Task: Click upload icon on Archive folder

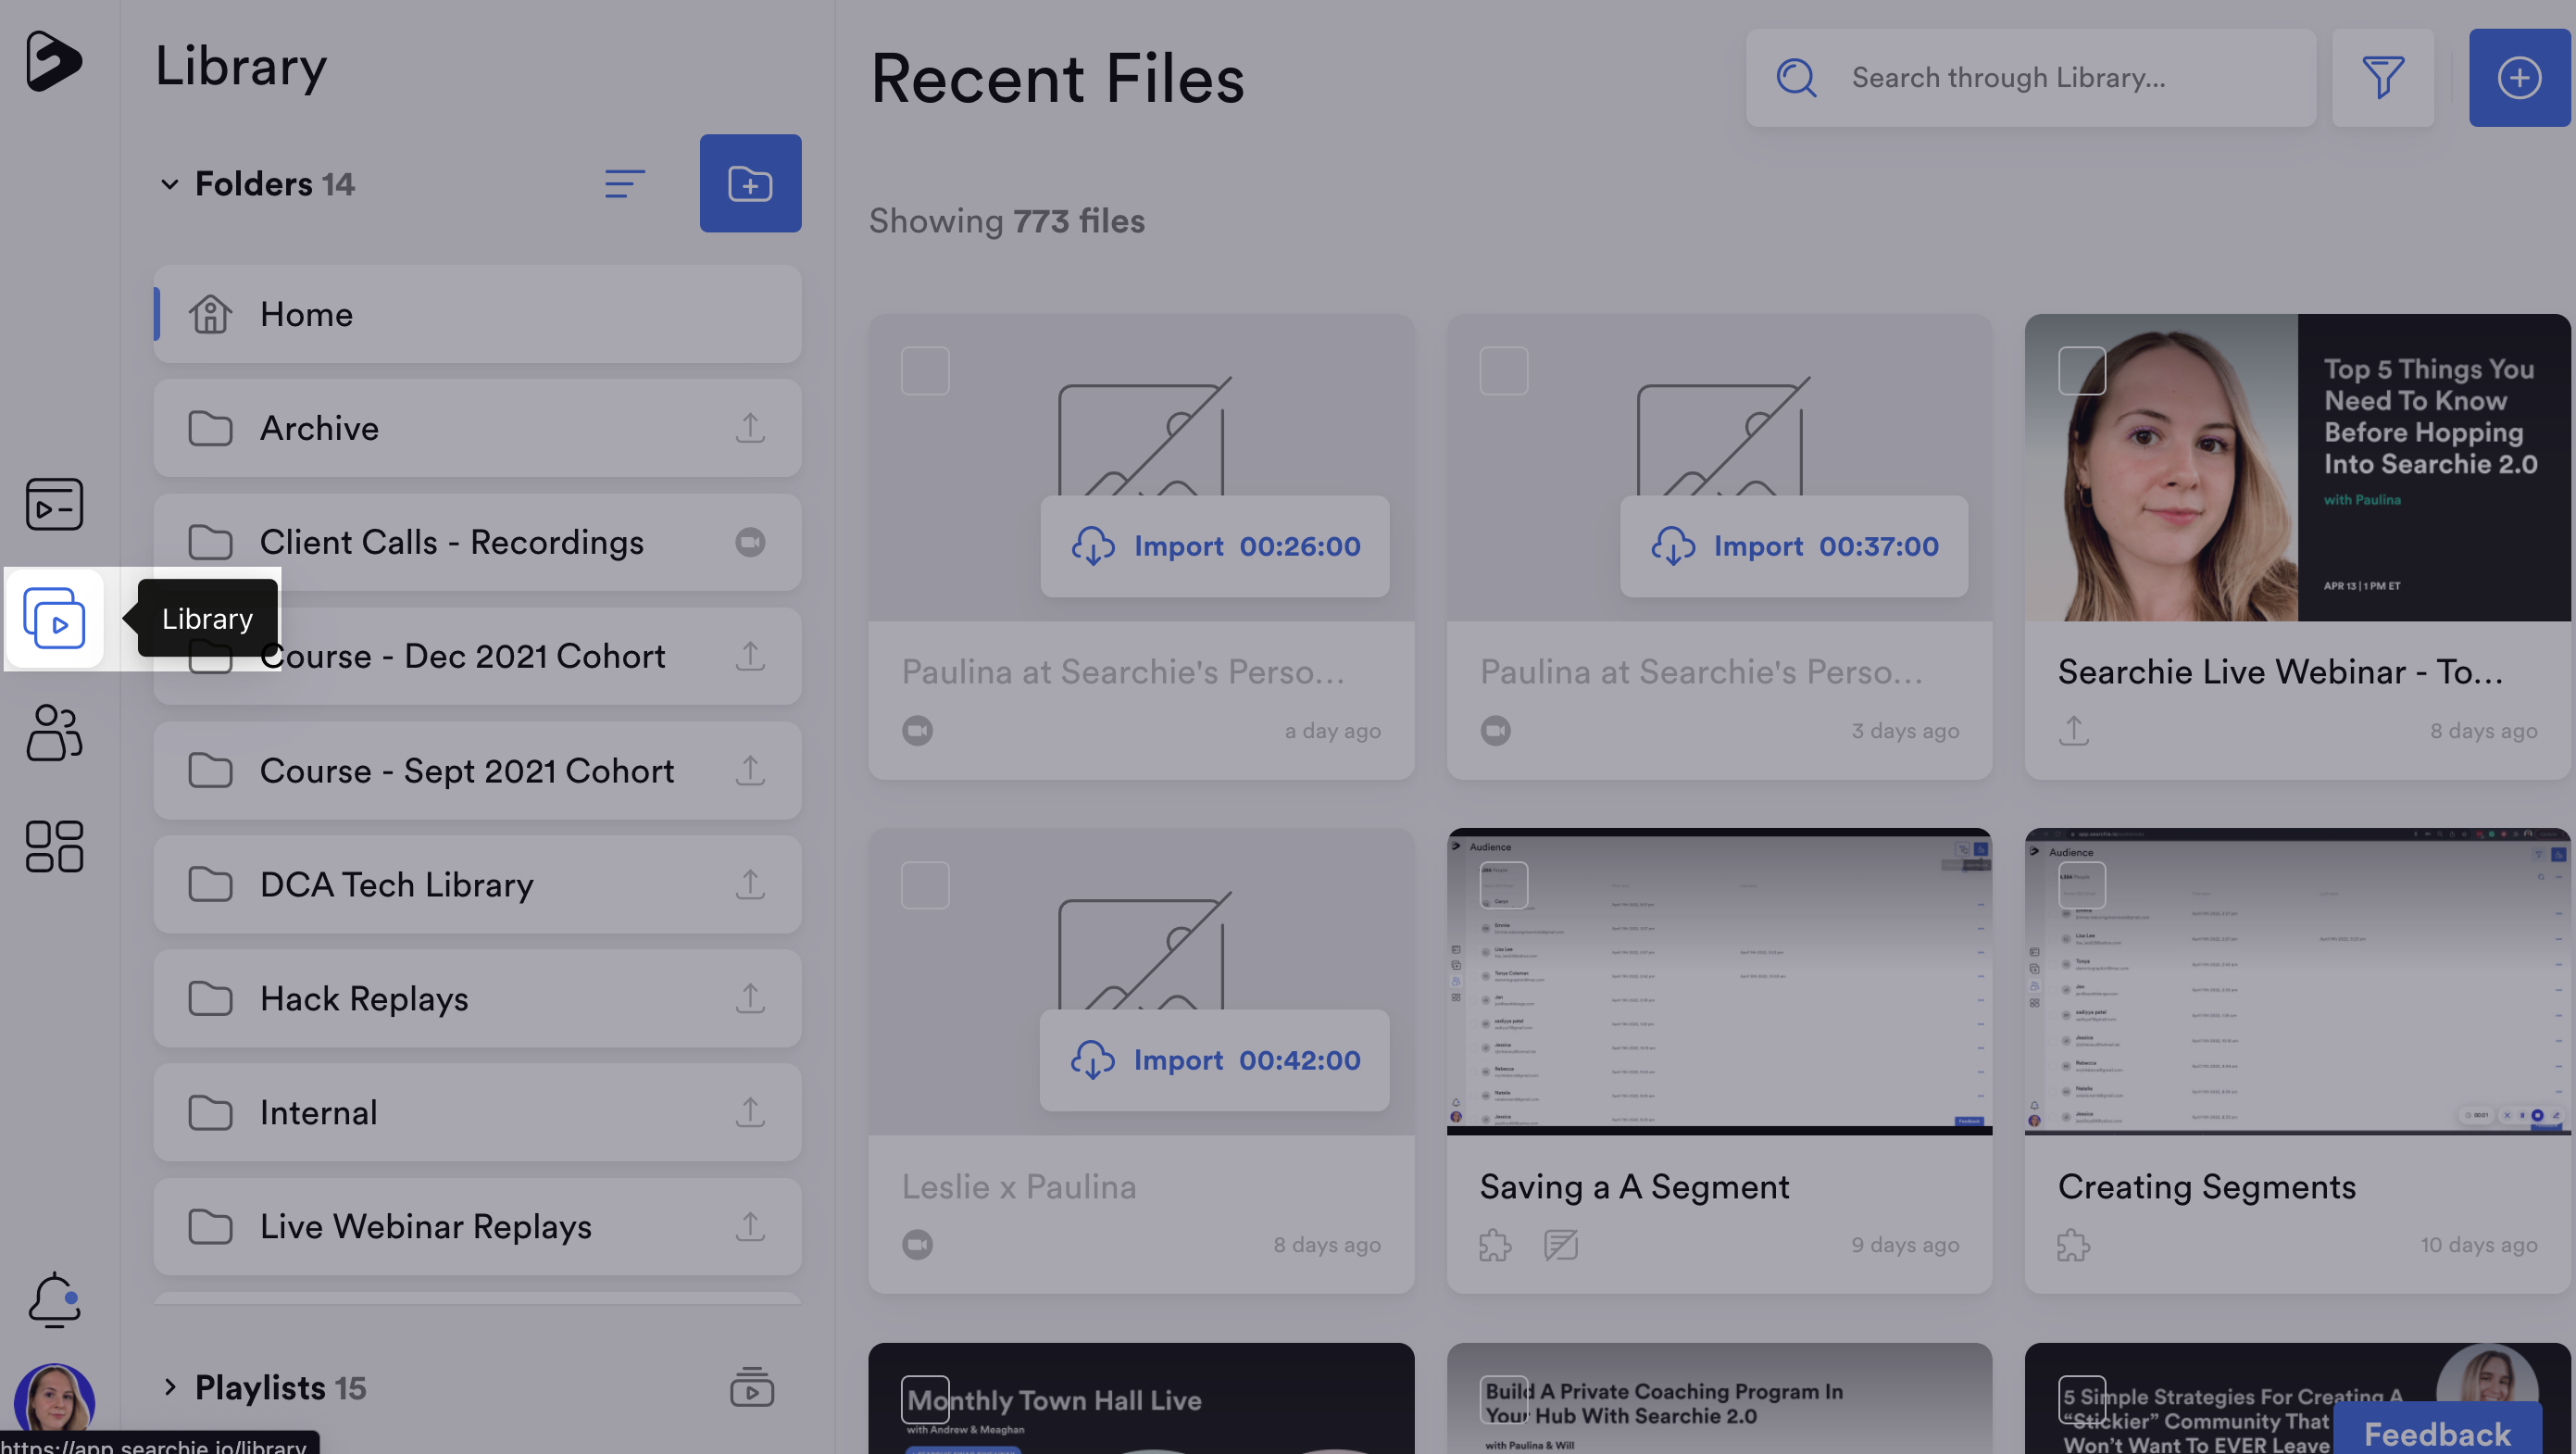Action: 750,428
